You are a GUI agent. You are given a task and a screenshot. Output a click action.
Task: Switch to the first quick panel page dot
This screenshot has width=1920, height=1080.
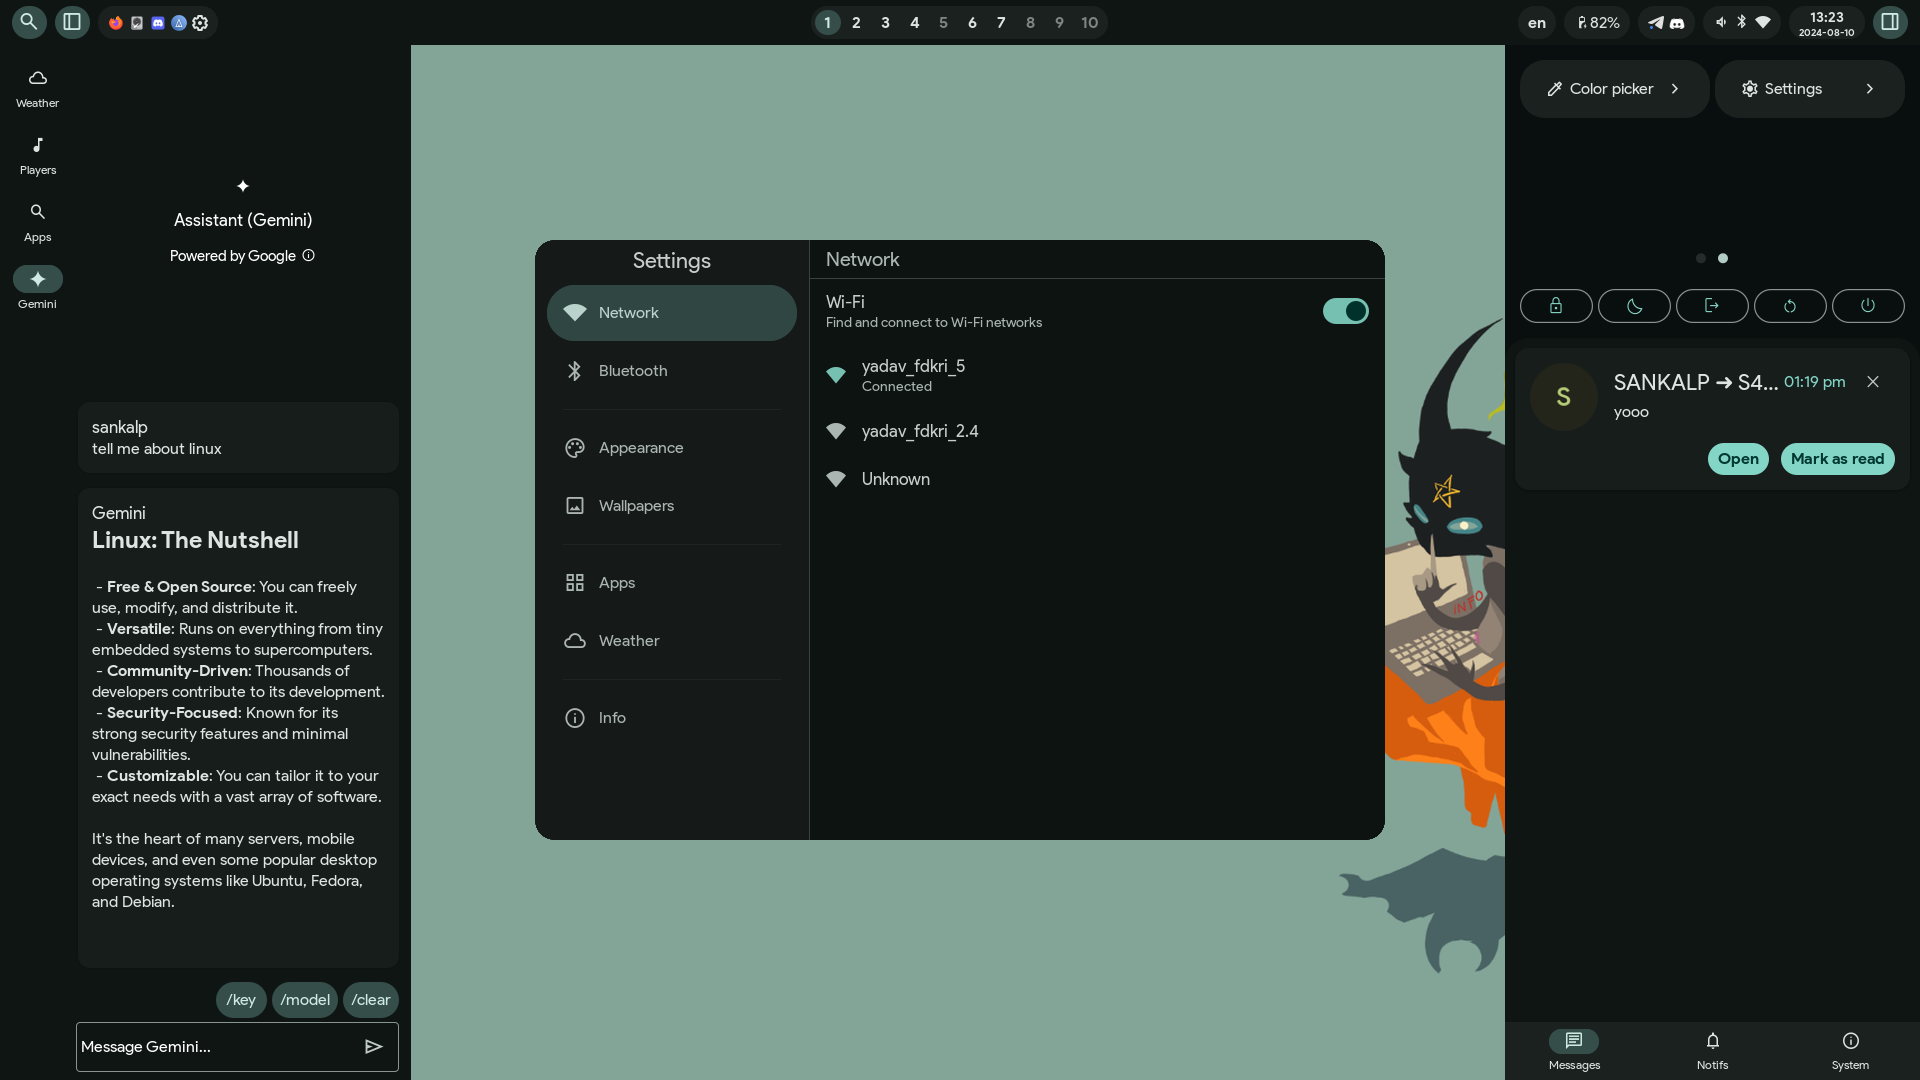click(x=1701, y=258)
